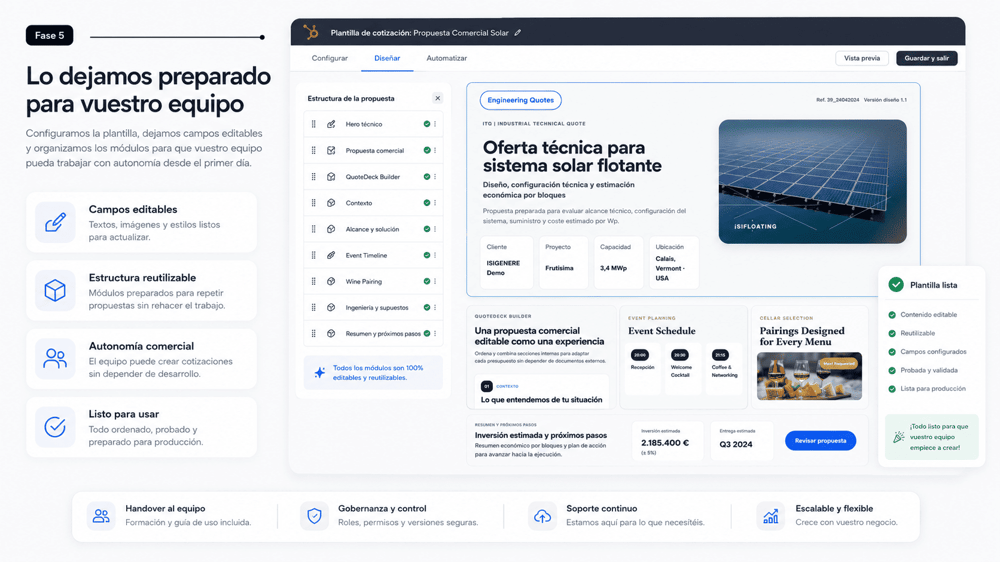1000x562 pixels.
Task: Click the Ingeniería y supuestos module icon
Action: click(331, 307)
